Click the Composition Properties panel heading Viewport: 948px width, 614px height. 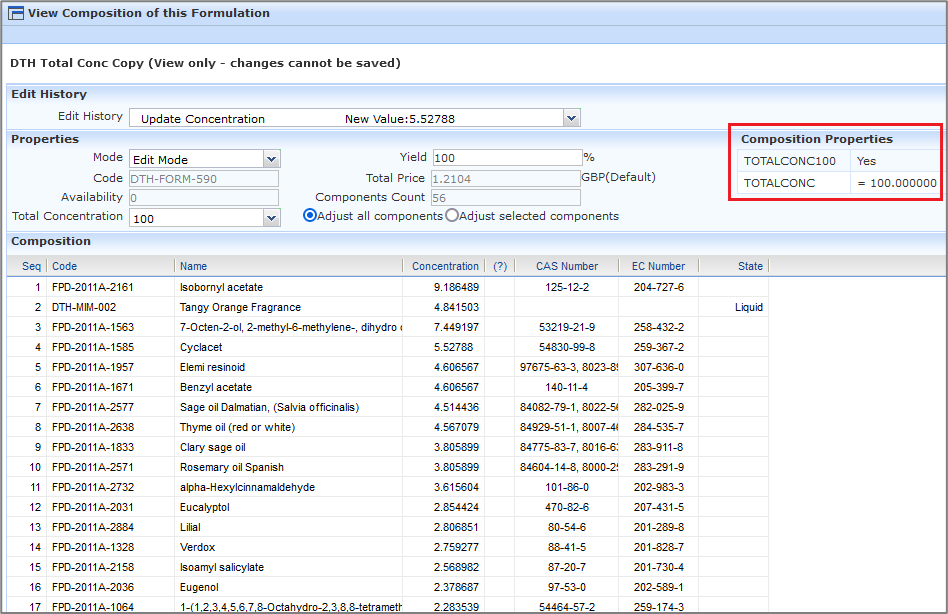click(x=817, y=139)
